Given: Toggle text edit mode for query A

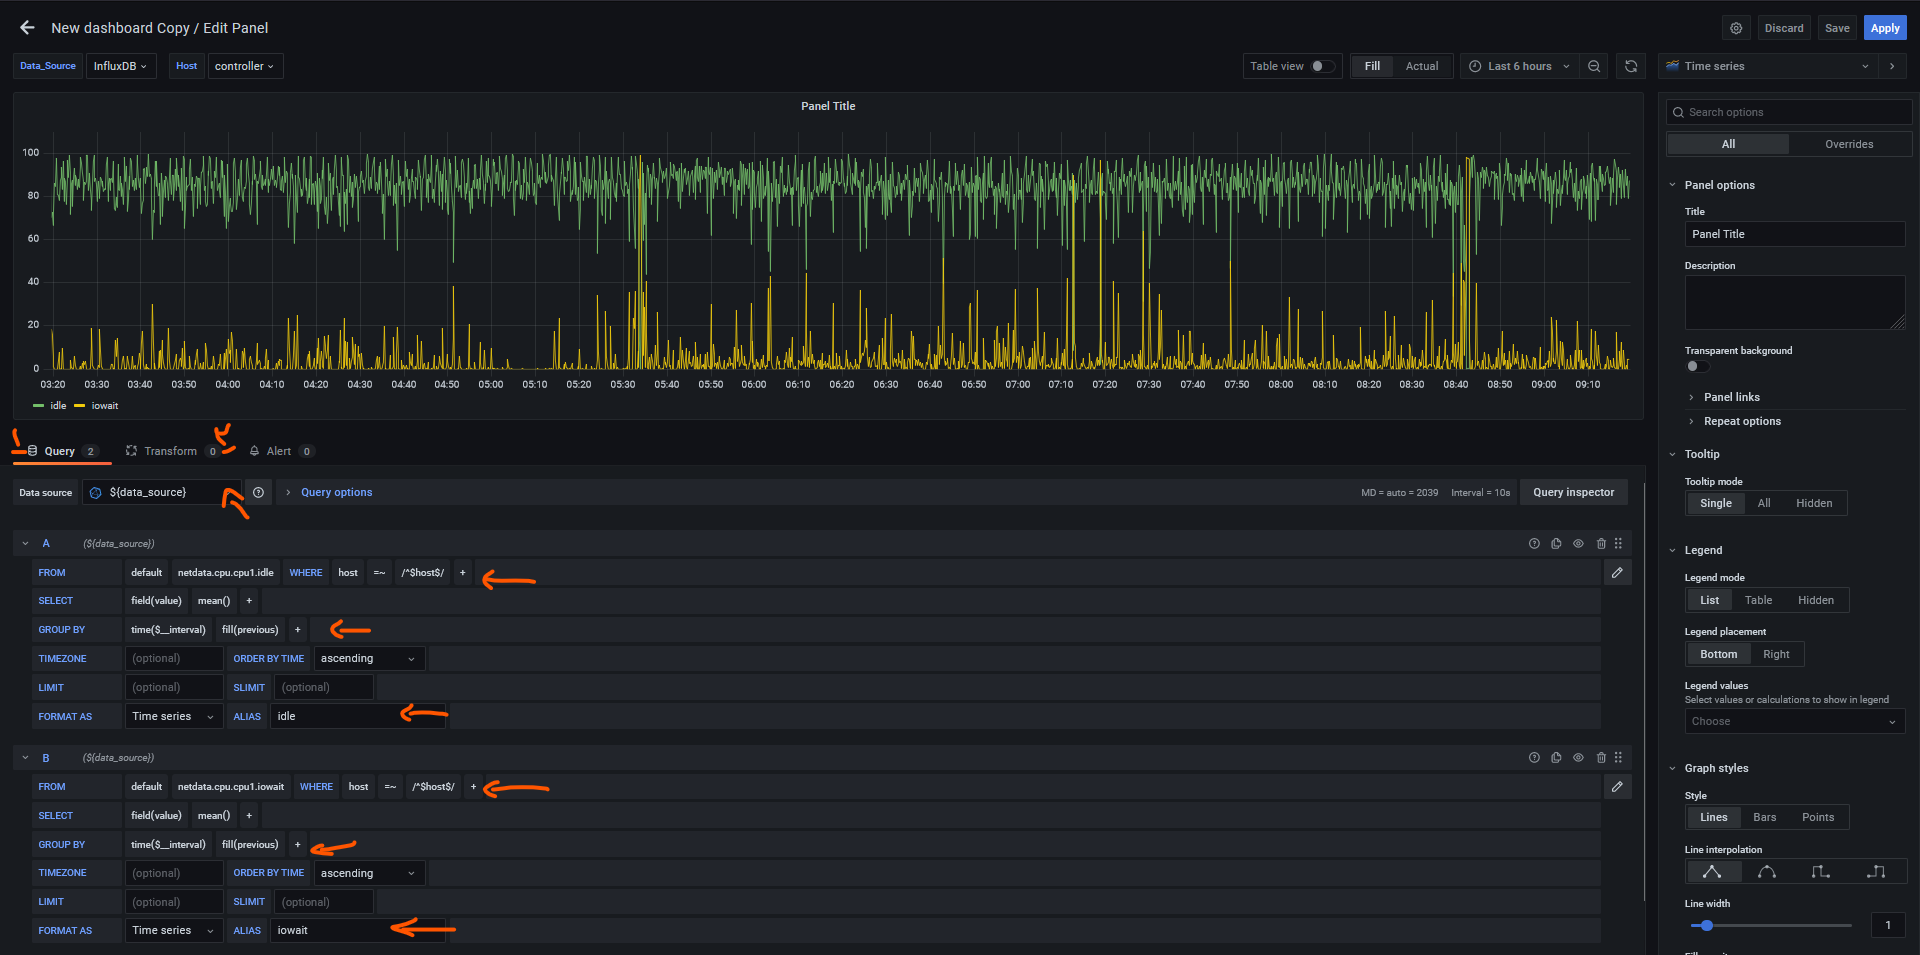Looking at the screenshot, I should 1617,573.
